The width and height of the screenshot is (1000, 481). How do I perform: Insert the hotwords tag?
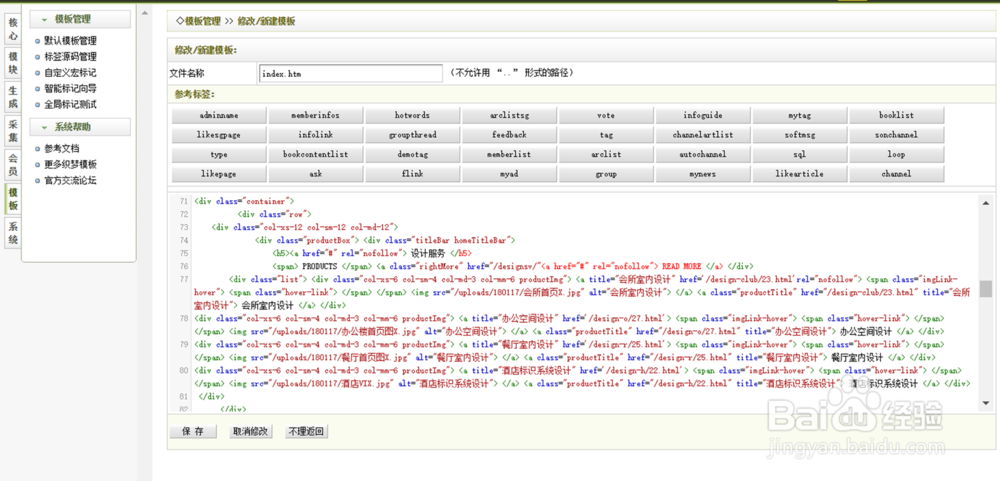tap(413, 115)
